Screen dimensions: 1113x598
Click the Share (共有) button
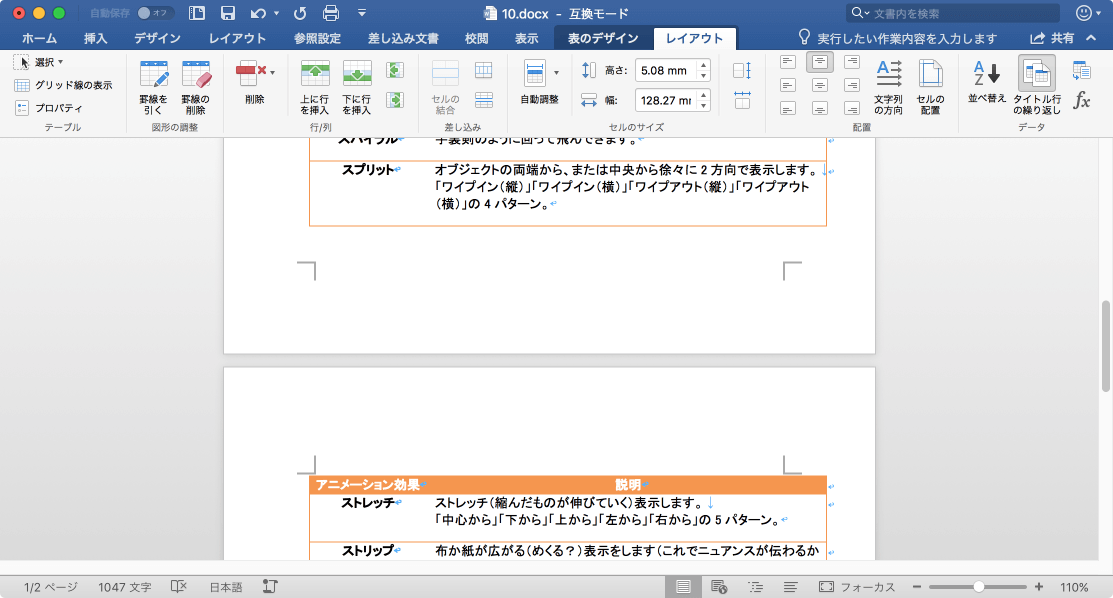tap(1053, 38)
